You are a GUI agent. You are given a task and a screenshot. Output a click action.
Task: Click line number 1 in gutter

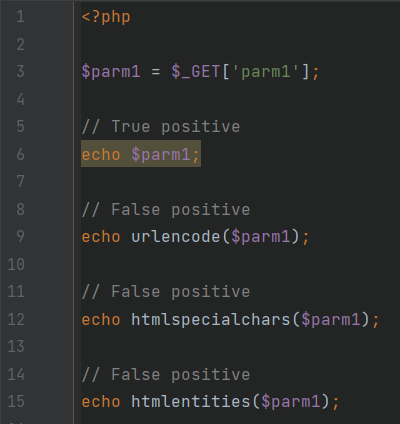21,16
